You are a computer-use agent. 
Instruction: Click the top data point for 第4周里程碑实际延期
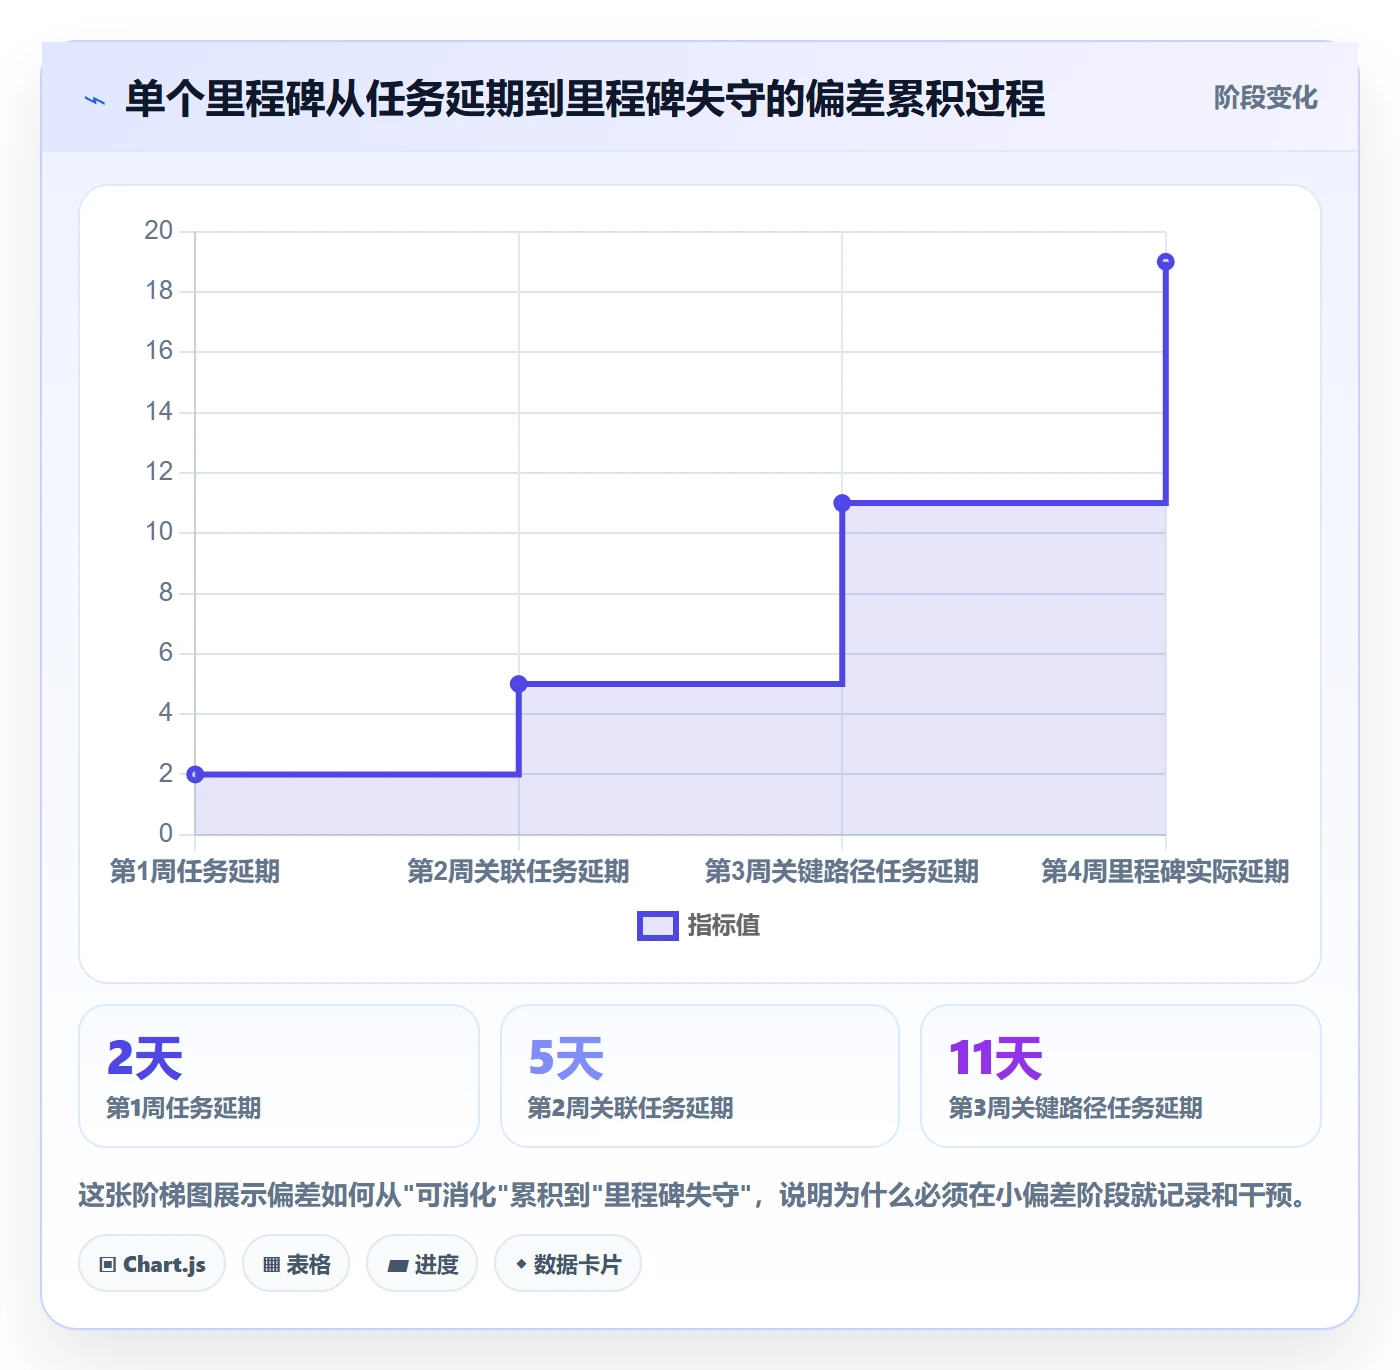[1165, 262]
